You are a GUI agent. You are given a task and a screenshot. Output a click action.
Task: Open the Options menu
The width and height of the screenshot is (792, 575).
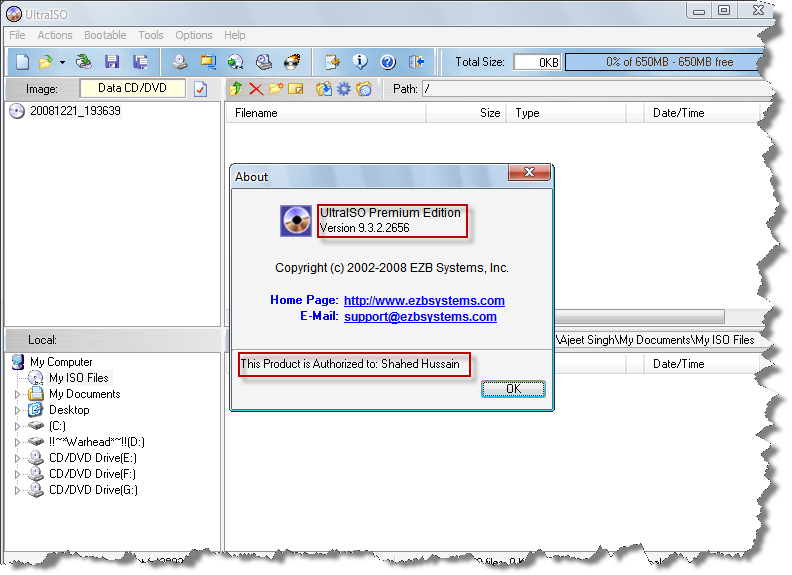click(x=193, y=35)
